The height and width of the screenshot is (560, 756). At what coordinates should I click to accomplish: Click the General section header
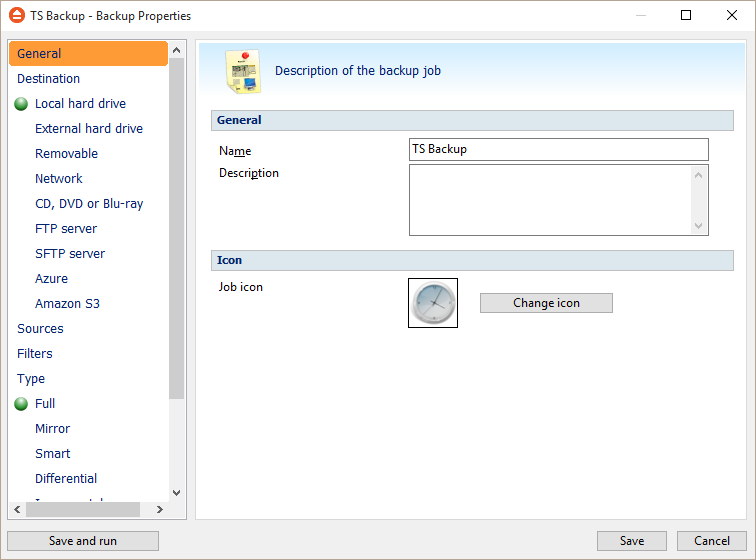coord(472,121)
